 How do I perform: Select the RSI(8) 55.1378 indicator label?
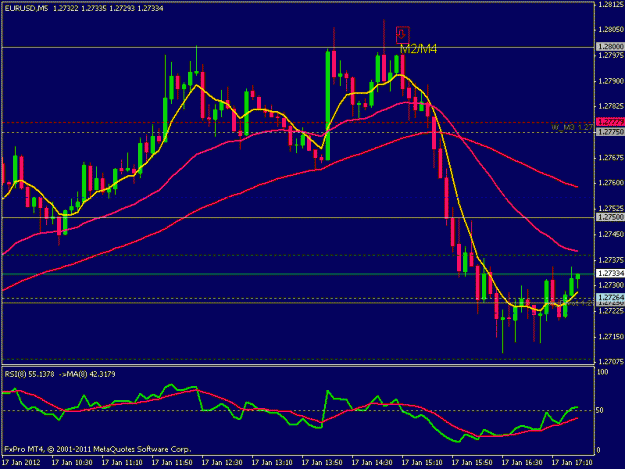point(29,374)
